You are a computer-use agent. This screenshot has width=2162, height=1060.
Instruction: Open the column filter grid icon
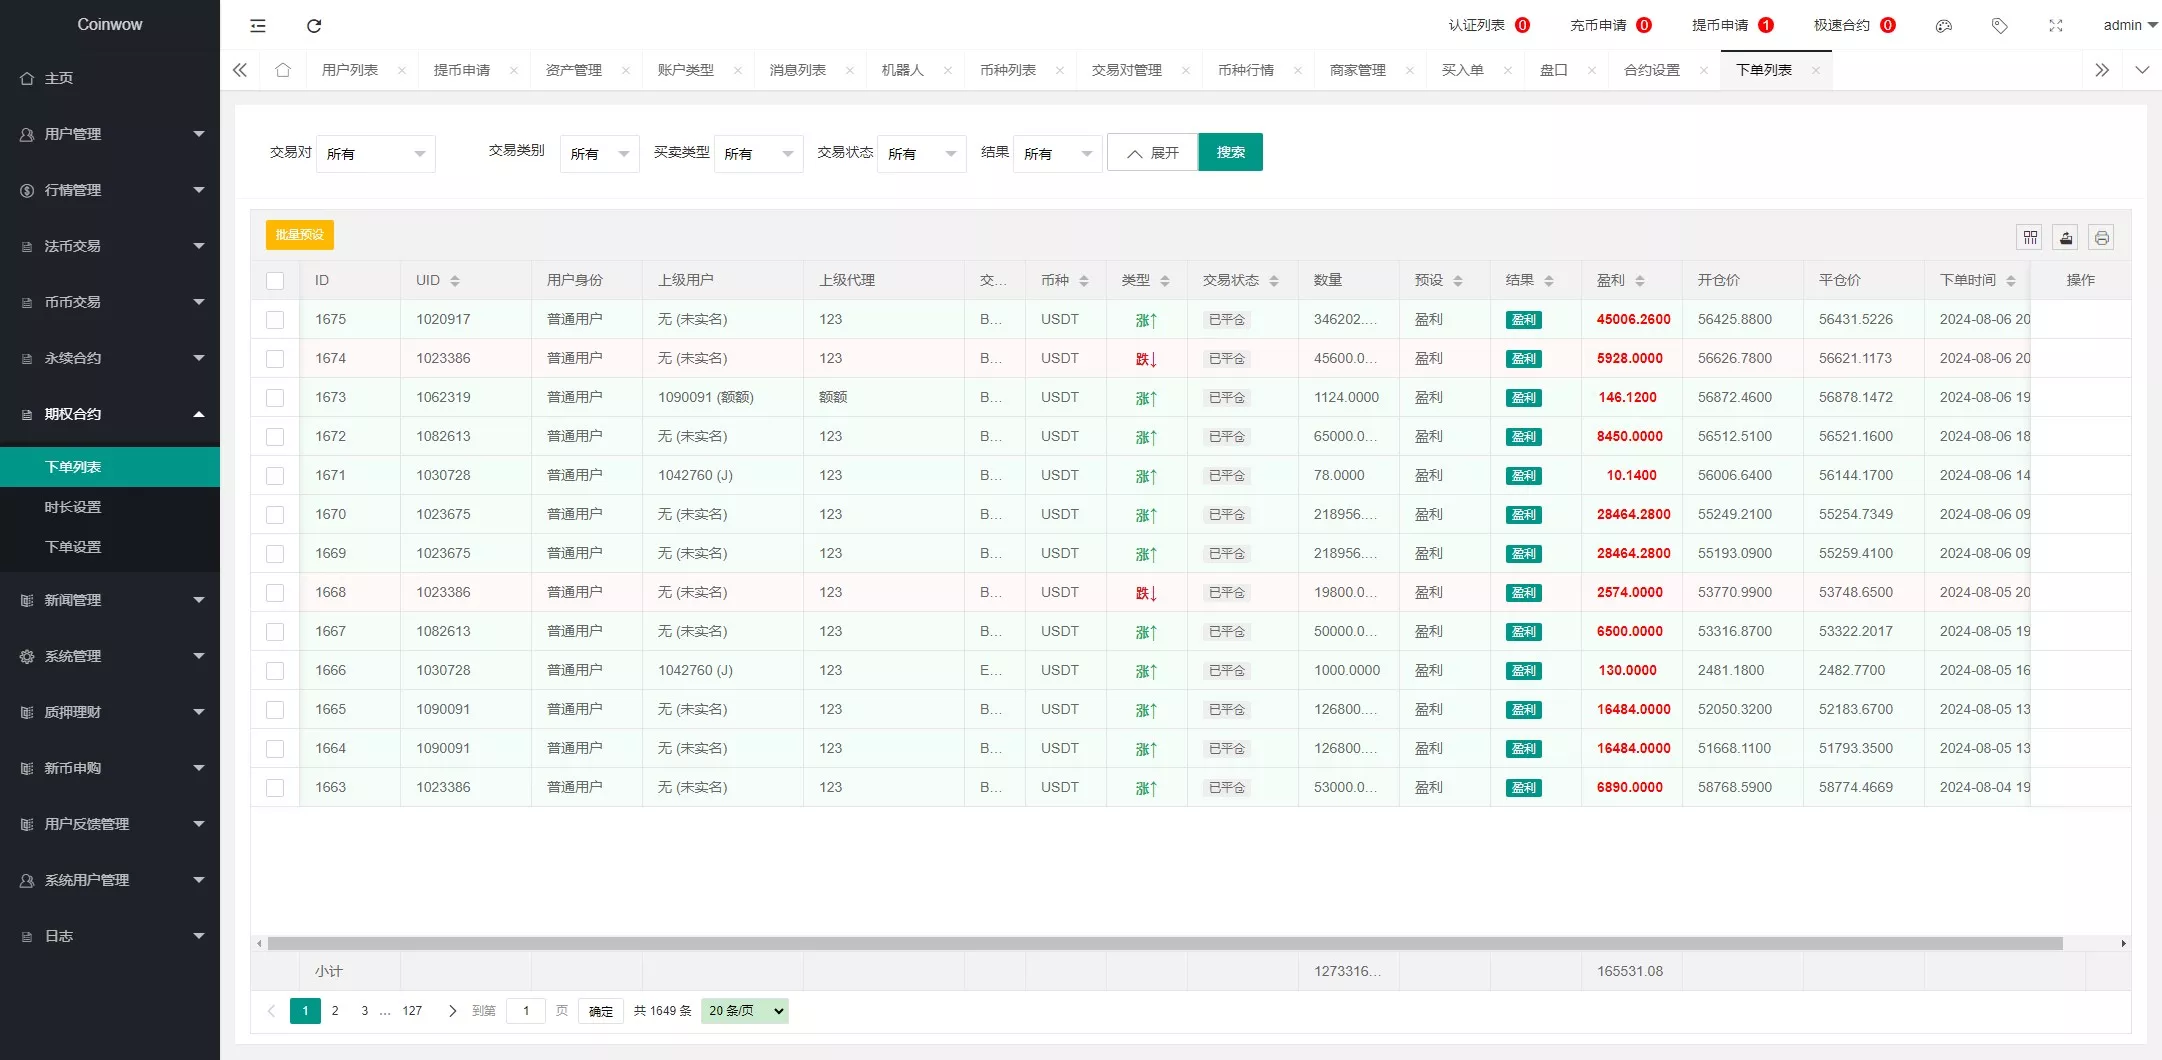coord(2029,238)
